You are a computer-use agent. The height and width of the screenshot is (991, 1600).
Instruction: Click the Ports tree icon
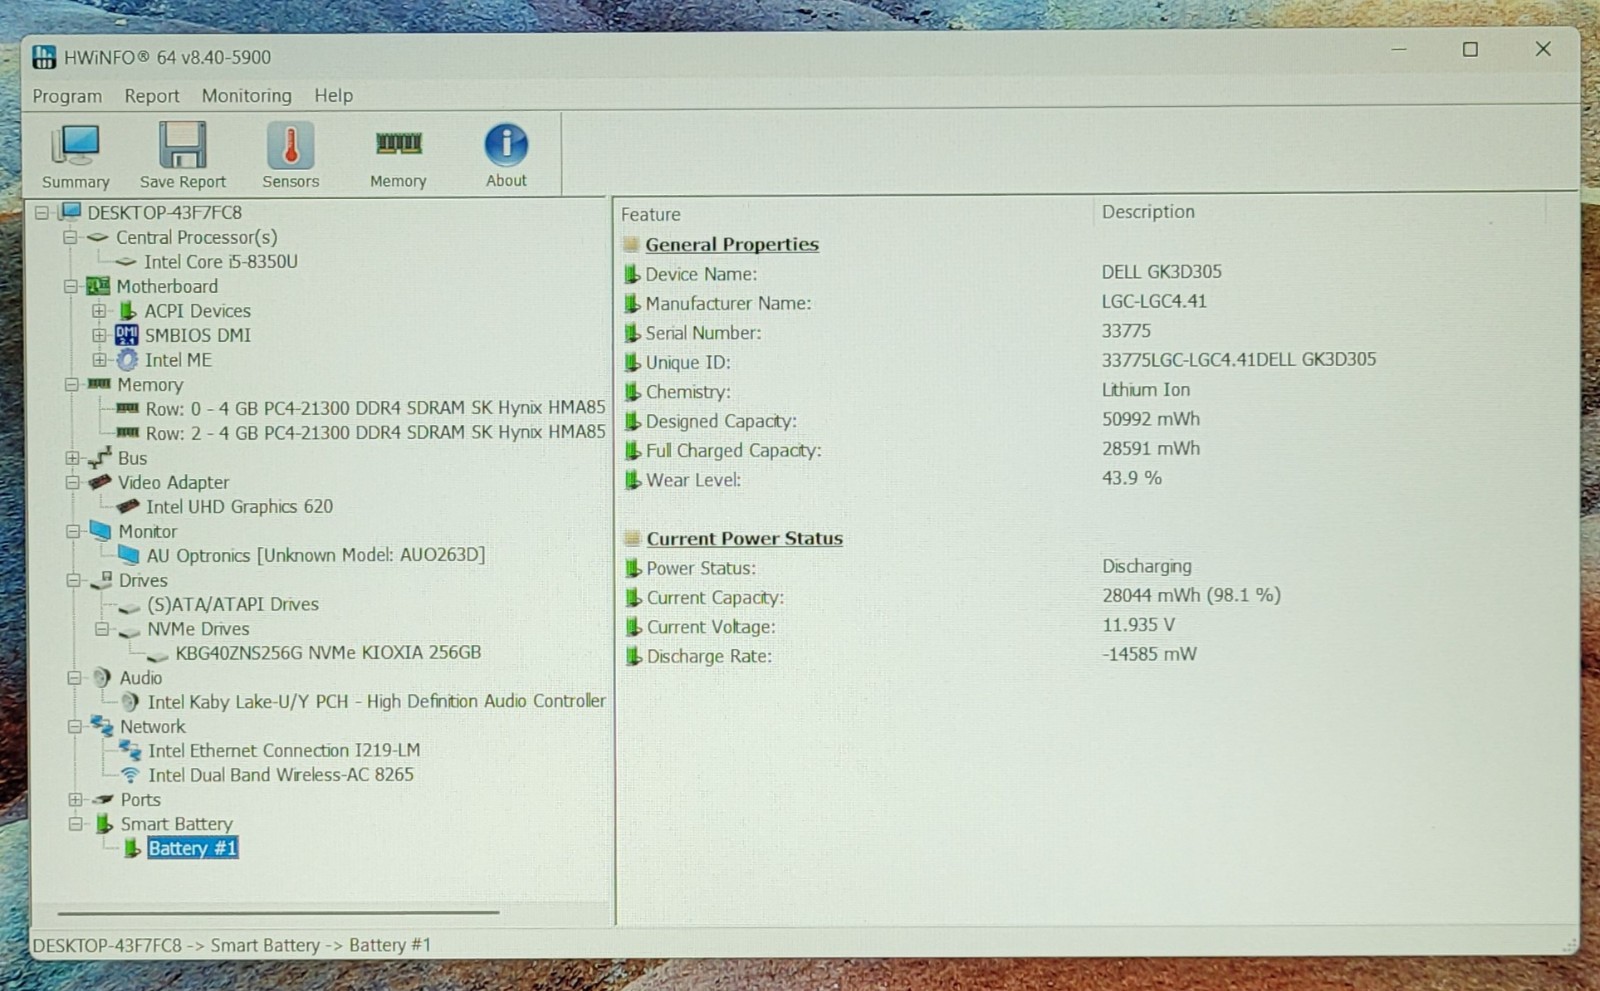(102, 800)
